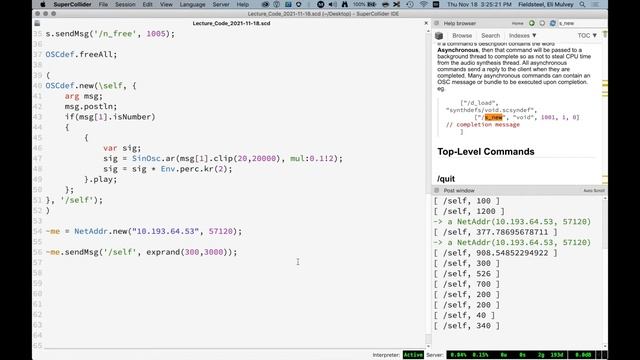Click the Wi-Fi icon in menu bar
Viewport: 640px width, 360px height.
424,4
